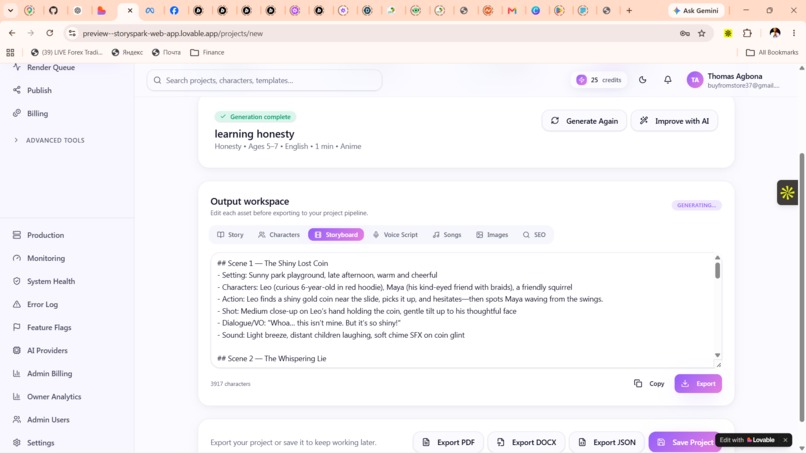Switch to the Characters tab
This screenshot has height=453, width=806.
[279, 234]
